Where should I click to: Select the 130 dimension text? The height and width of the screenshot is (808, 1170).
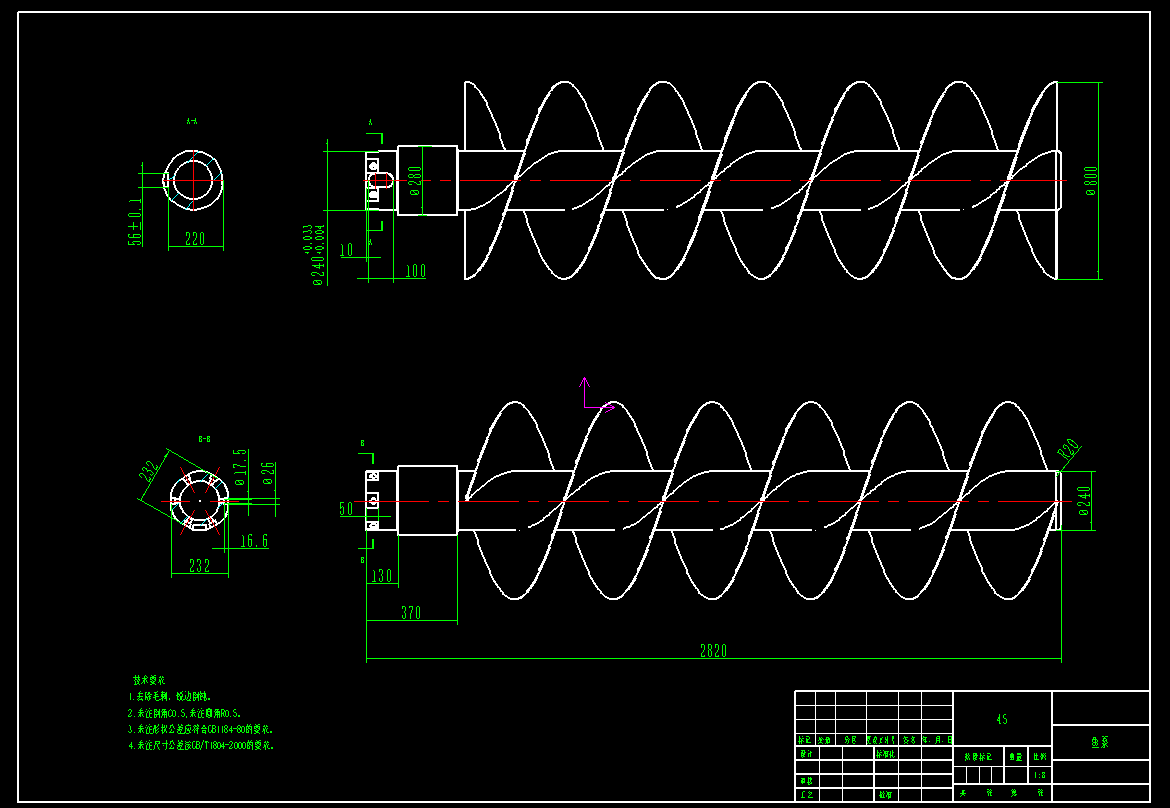[x=382, y=575]
